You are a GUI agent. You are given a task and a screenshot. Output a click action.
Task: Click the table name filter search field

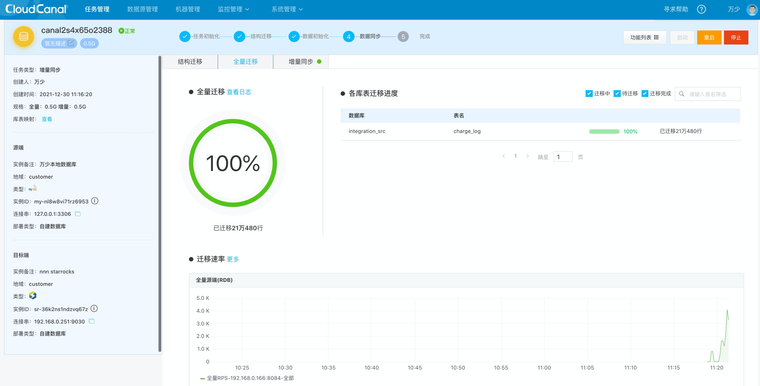(708, 94)
